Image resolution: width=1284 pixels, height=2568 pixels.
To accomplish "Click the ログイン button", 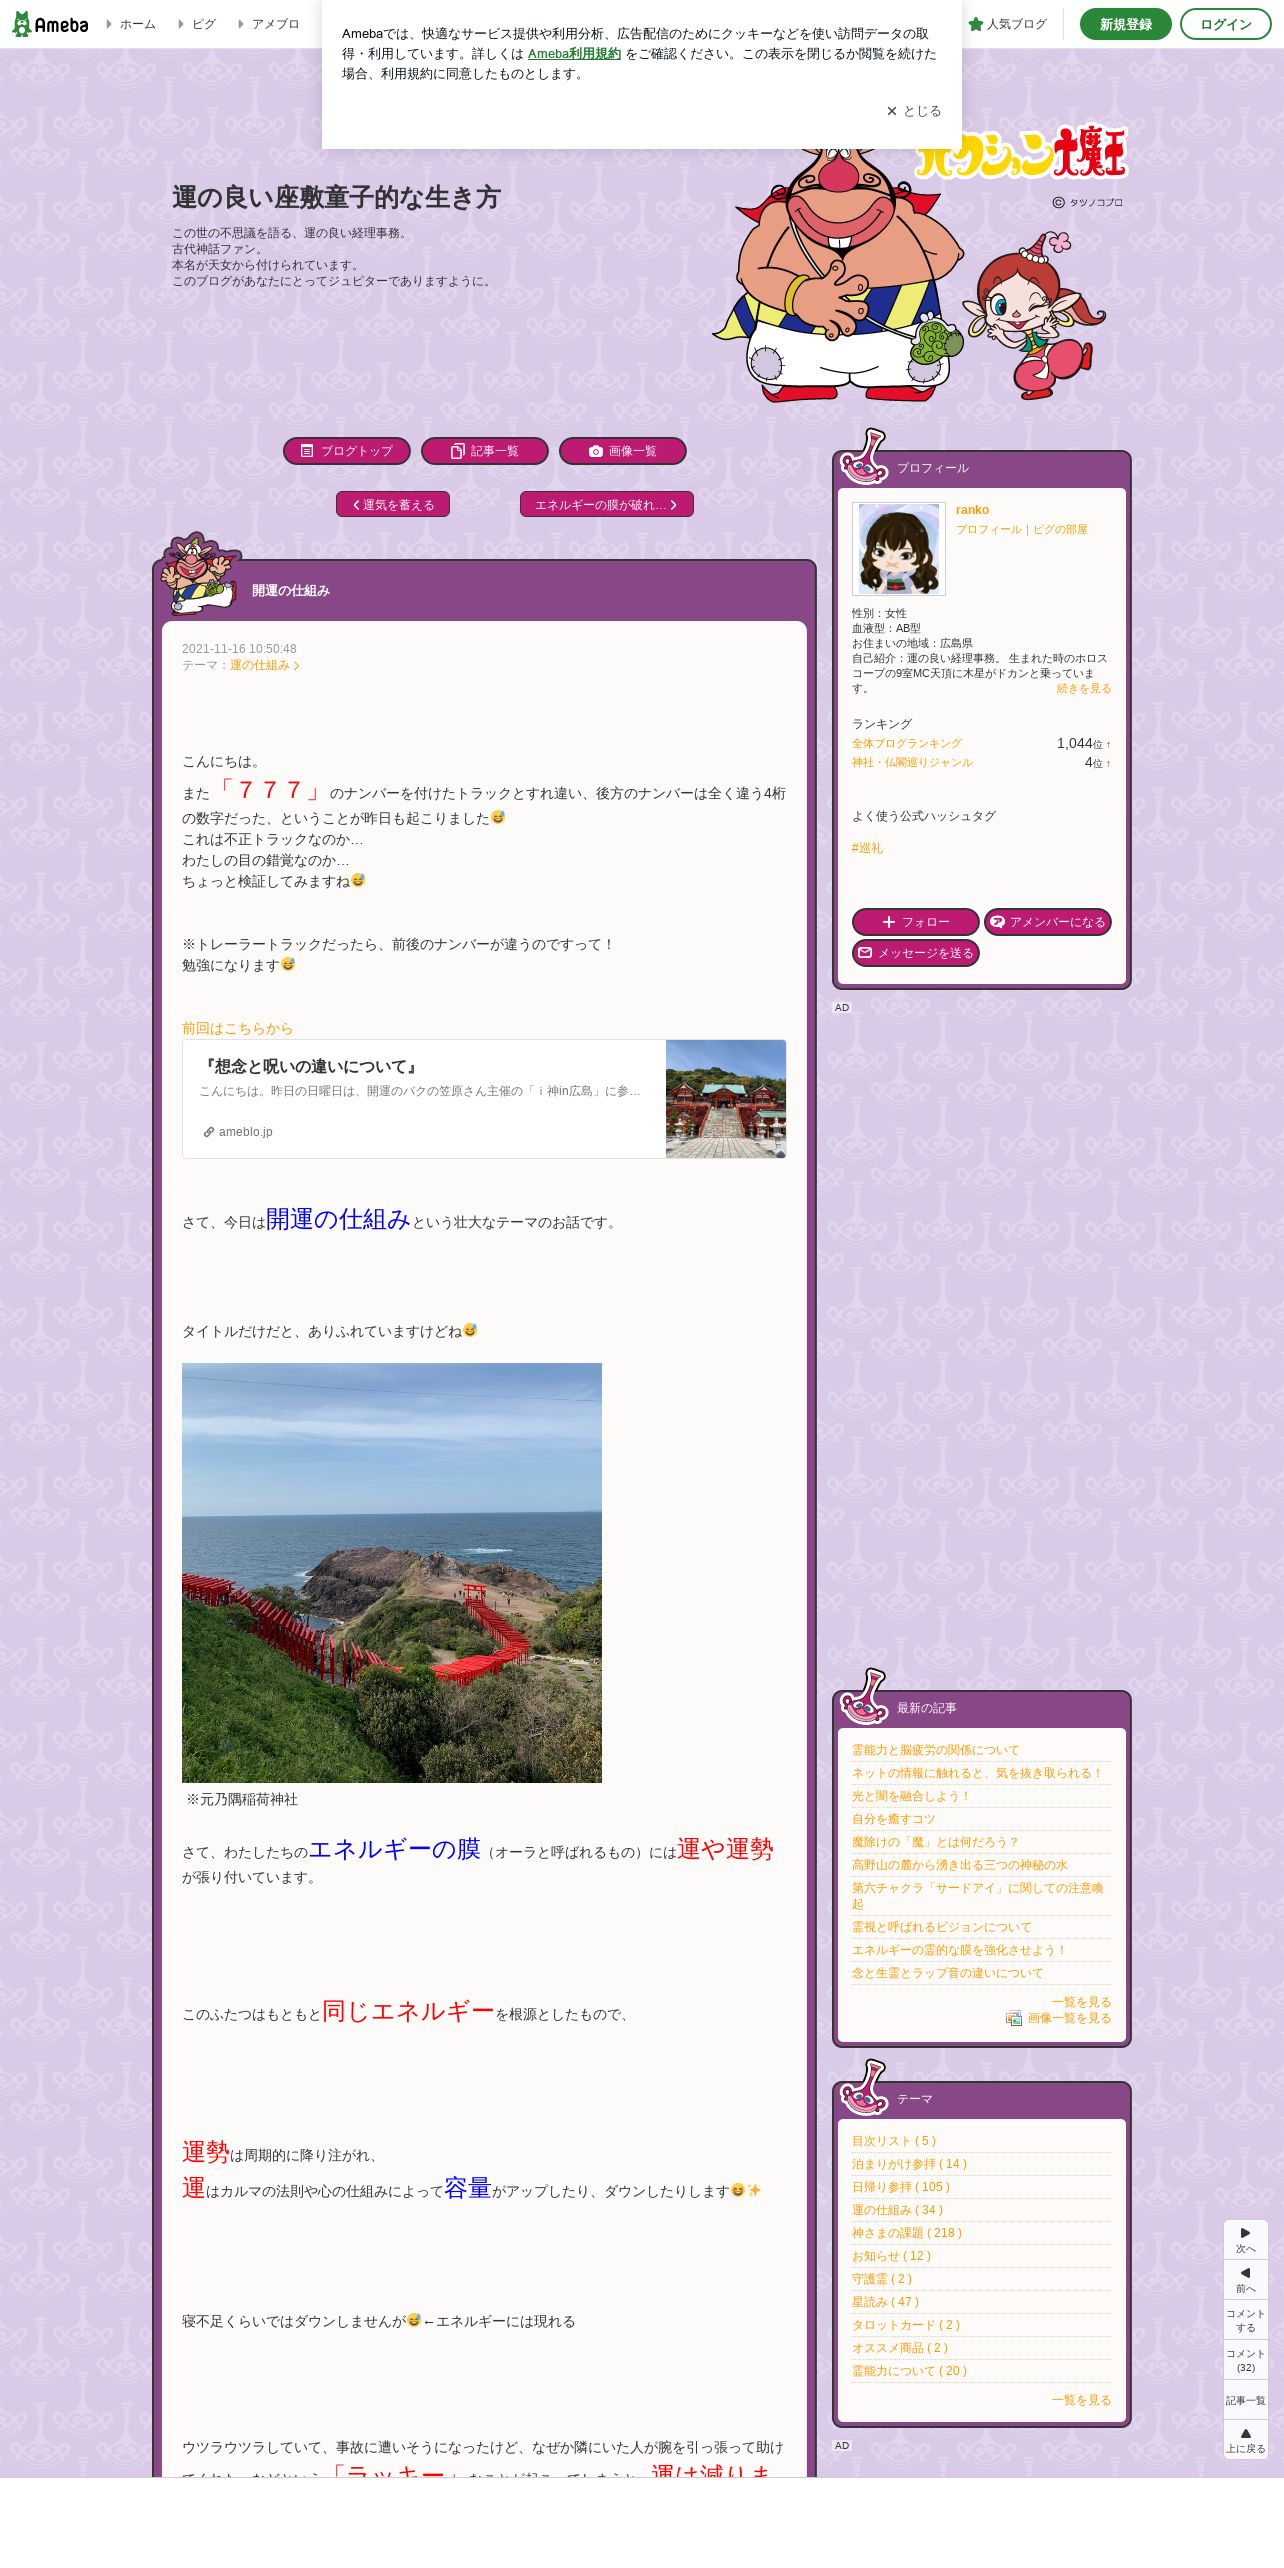I will click(x=1226, y=24).
